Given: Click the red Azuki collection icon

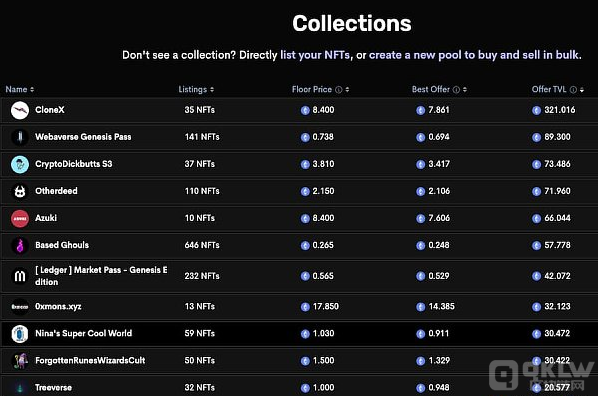Looking at the screenshot, I should click(20, 219).
